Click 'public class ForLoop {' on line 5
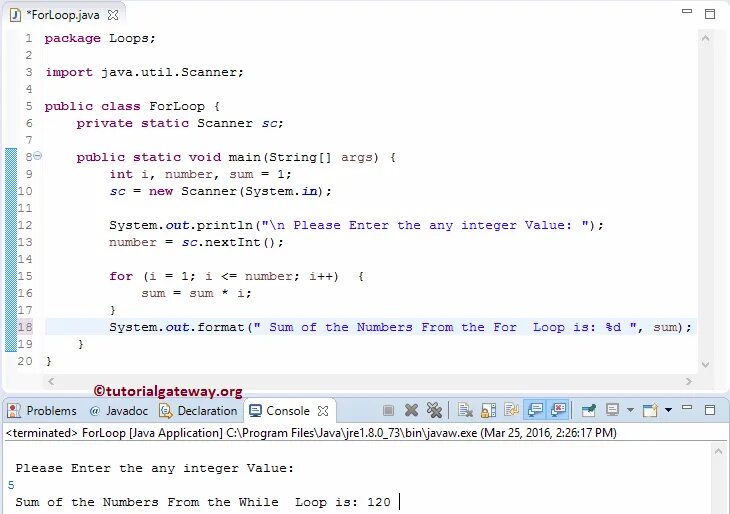 [132, 106]
